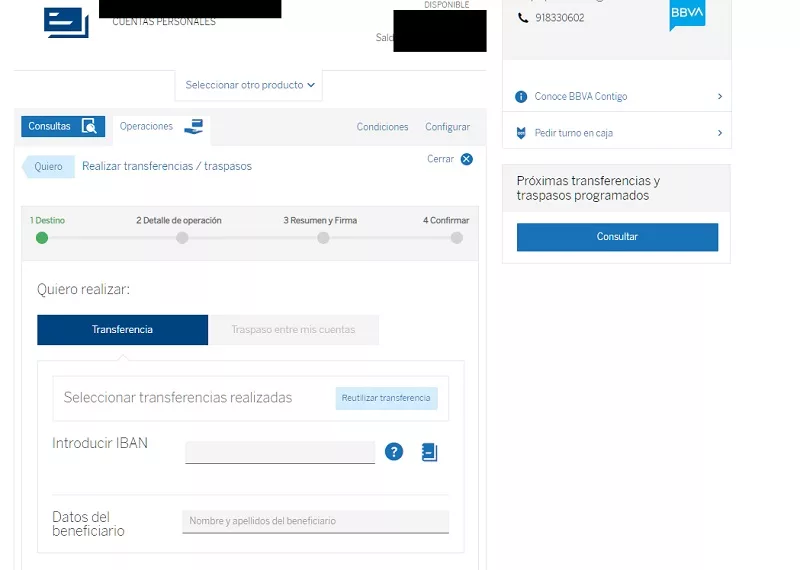Expand the Seleccionar otro producto dropdown
The image size is (800, 570).
(249, 85)
